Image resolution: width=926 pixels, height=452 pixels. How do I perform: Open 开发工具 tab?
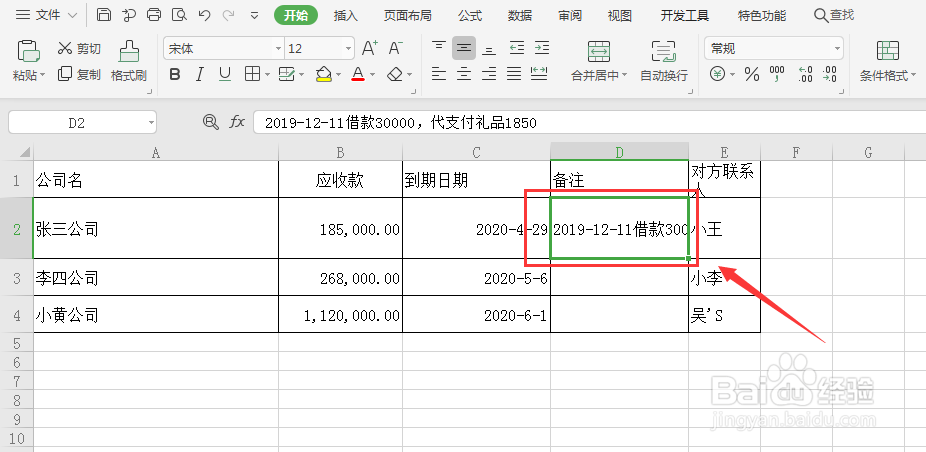pos(685,16)
